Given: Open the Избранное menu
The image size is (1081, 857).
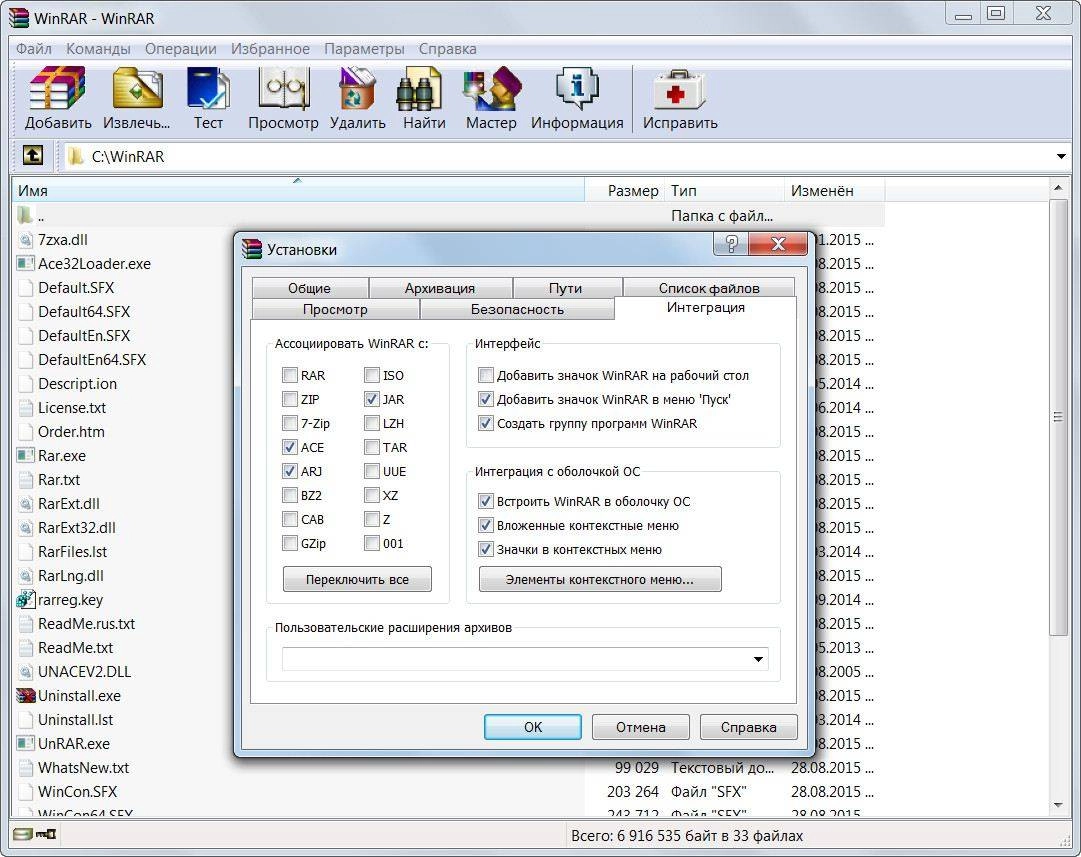Looking at the screenshot, I should [270, 49].
